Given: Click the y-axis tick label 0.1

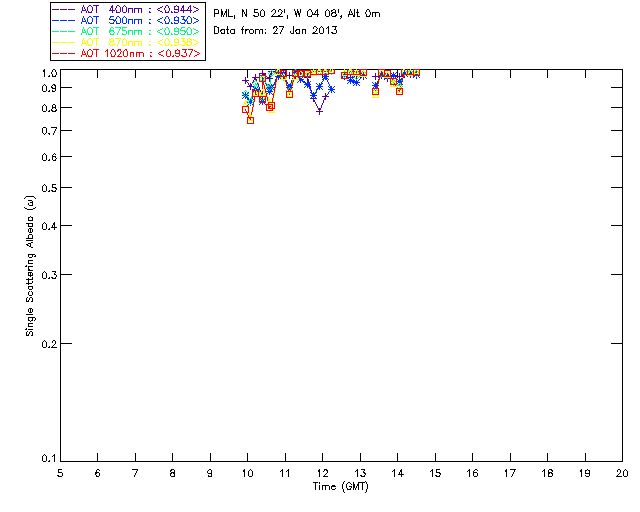Looking at the screenshot, I should [49, 459].
